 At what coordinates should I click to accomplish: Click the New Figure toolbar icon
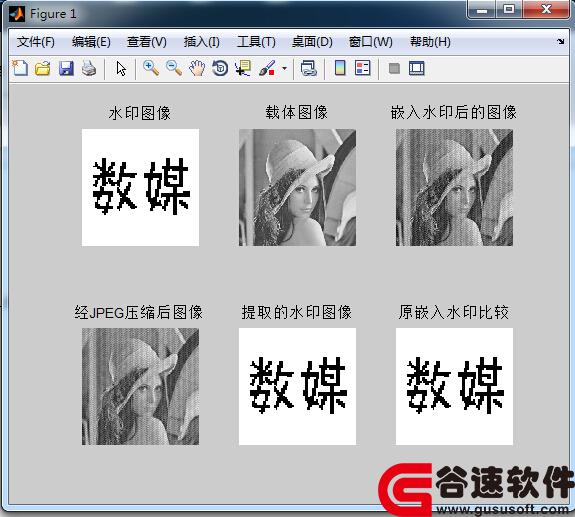(20, 68)
